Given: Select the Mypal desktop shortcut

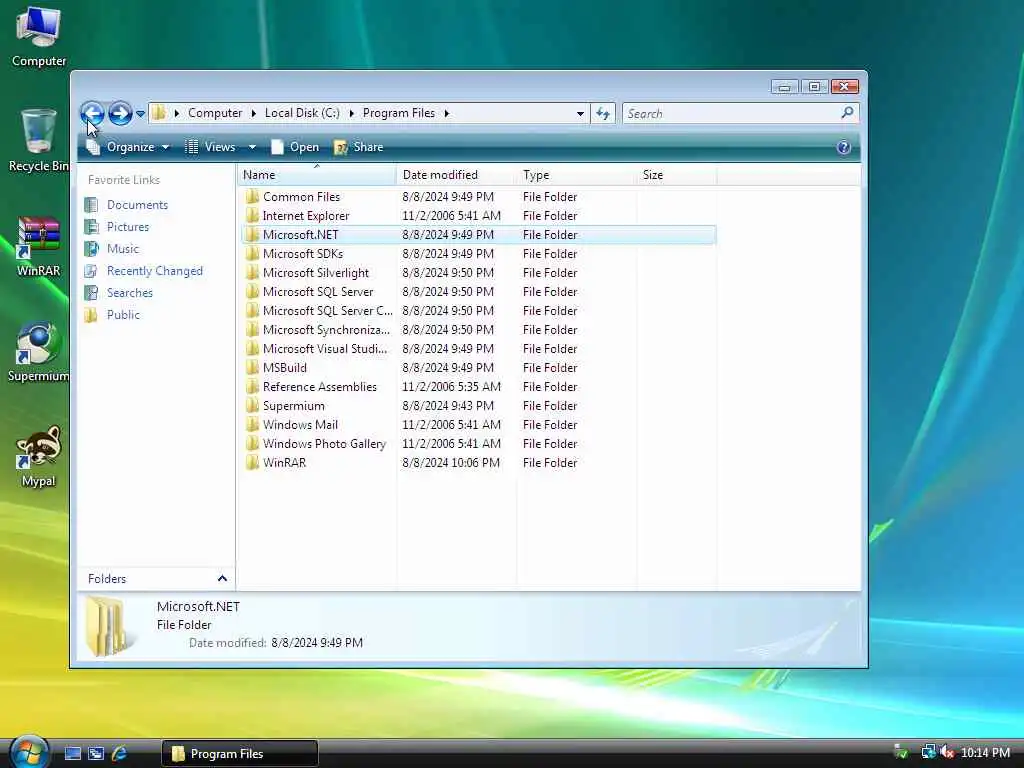Looking at the screenshot, I should (39, 456).
